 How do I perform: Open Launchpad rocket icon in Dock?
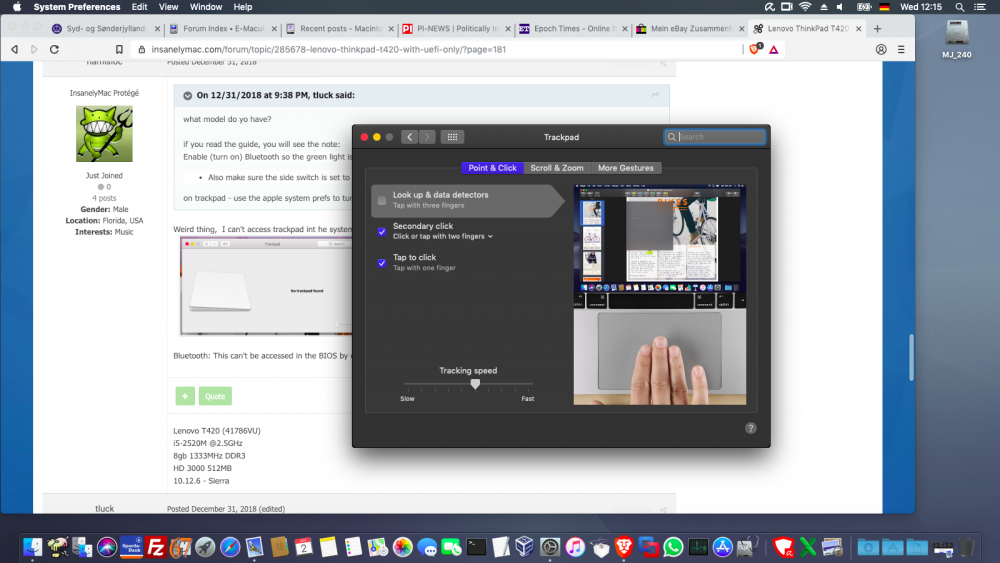(205, 547)
